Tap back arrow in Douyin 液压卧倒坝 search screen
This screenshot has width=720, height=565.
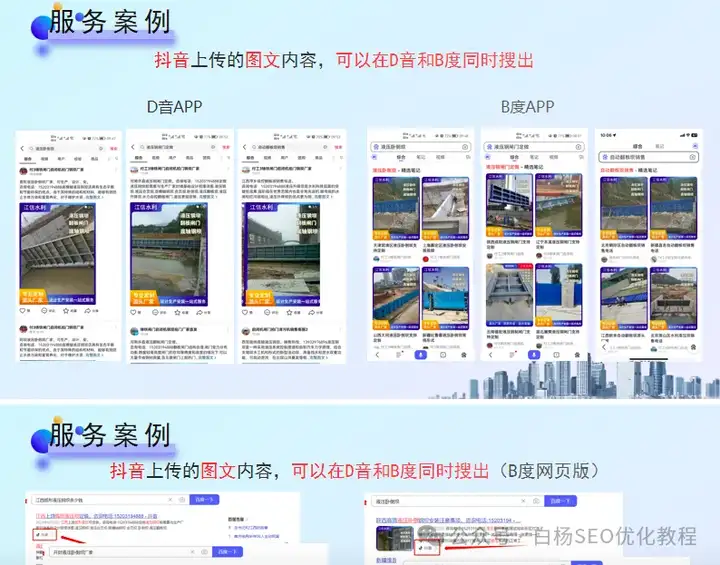click(22, 148)
